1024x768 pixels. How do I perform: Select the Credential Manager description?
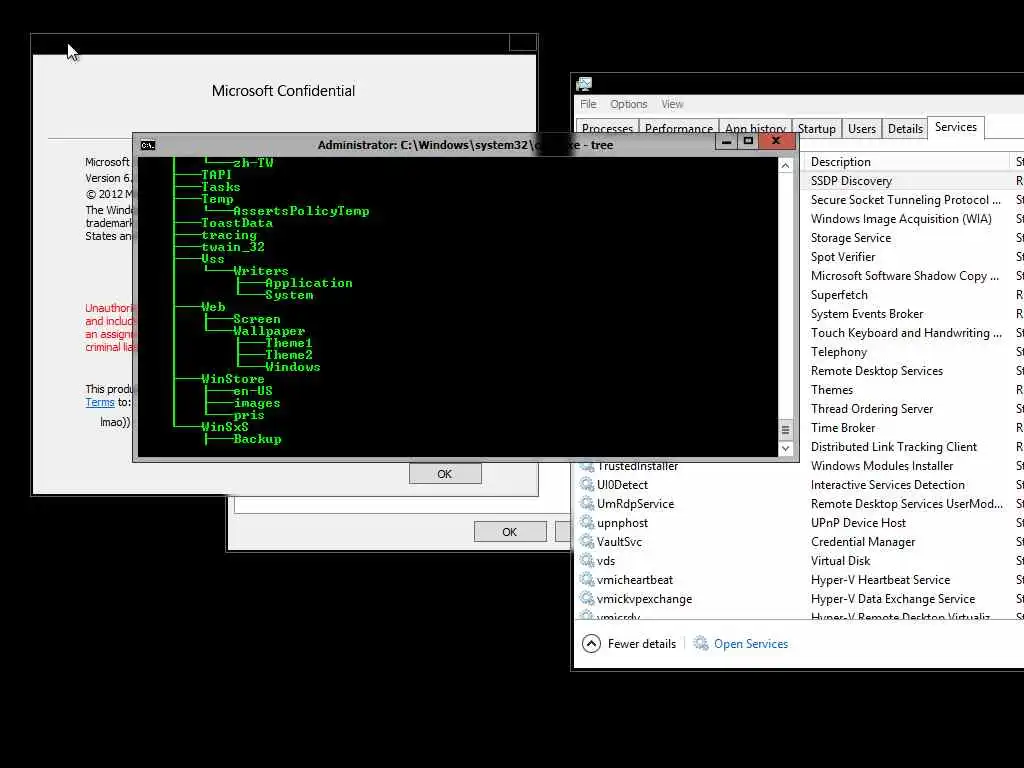point(863,541)
